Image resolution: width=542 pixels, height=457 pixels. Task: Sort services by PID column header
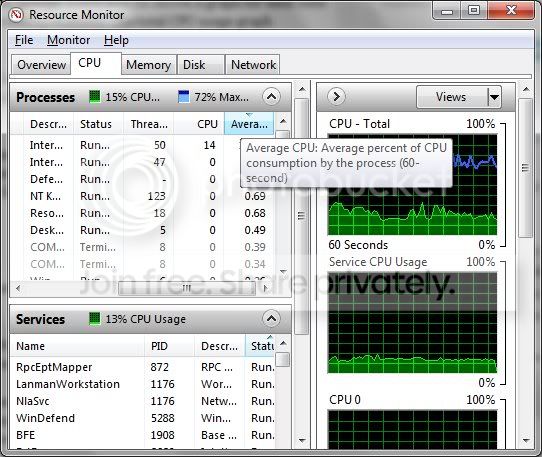[169, 346]
